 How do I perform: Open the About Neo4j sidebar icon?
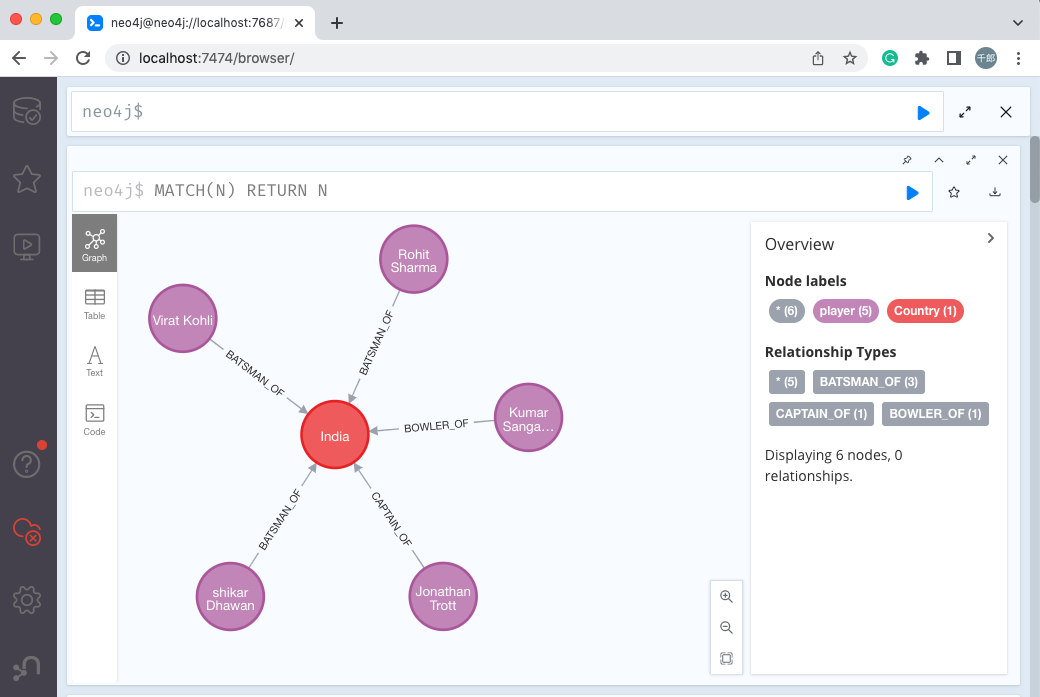27,667
